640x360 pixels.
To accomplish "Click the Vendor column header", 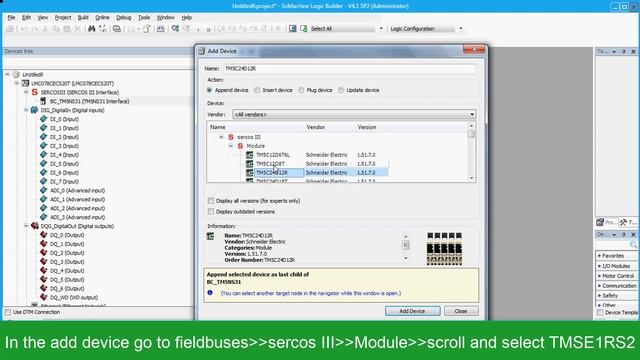I will (316, 127).
